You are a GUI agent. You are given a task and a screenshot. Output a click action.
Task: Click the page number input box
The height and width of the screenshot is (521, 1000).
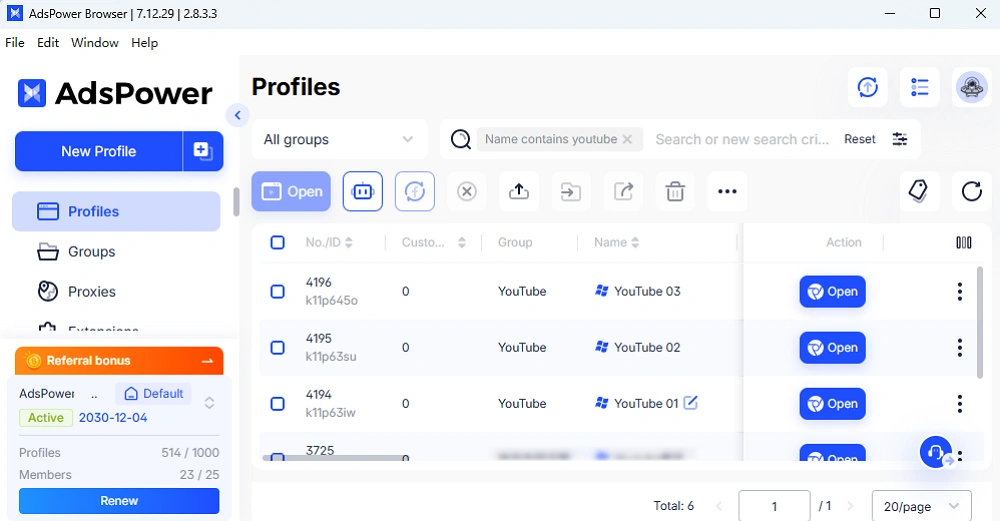pos(774,506)
